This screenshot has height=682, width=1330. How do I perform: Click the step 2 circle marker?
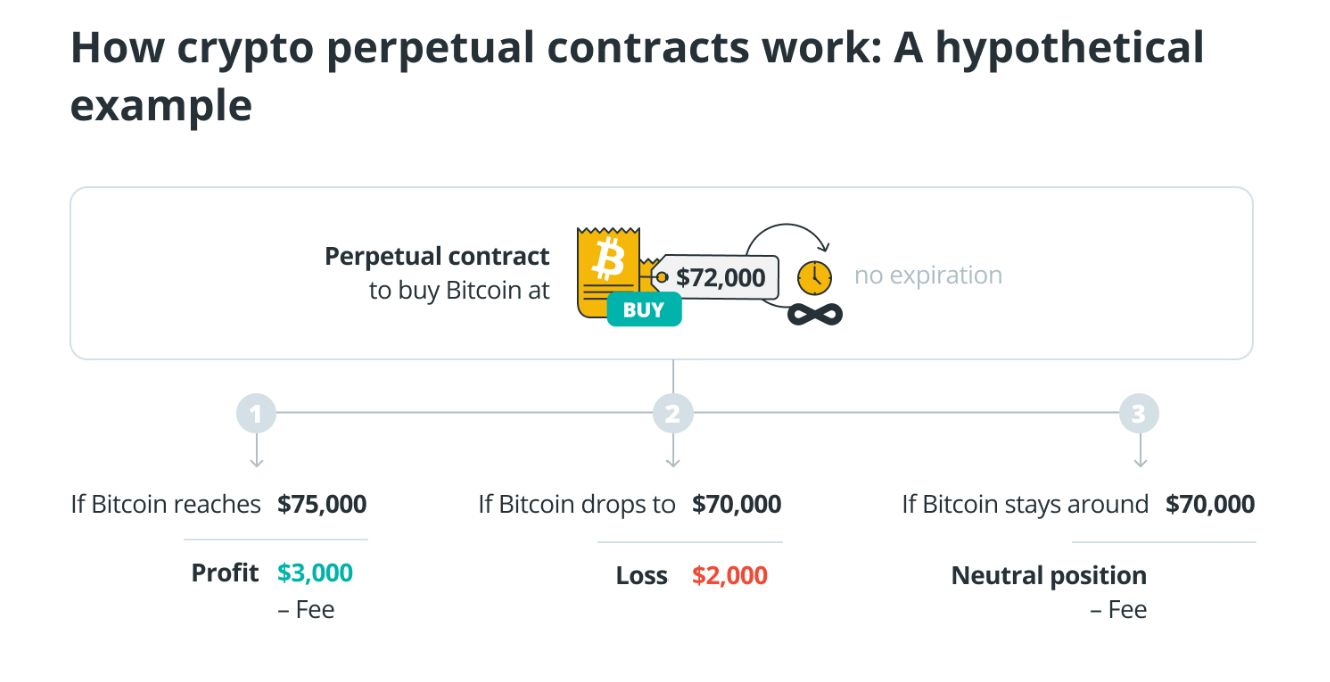click(672, 413)
